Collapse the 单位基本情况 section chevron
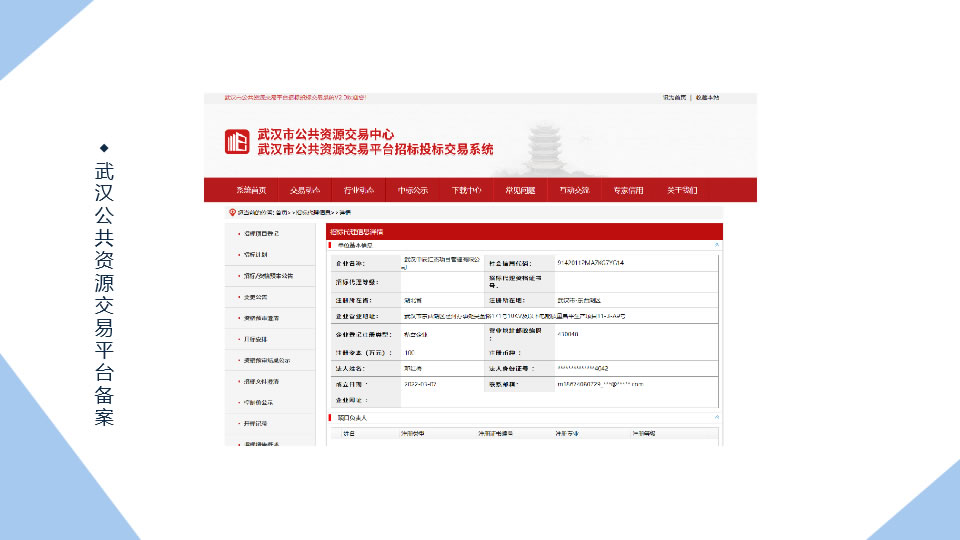 pyautogui.click(x=716, y=244)
